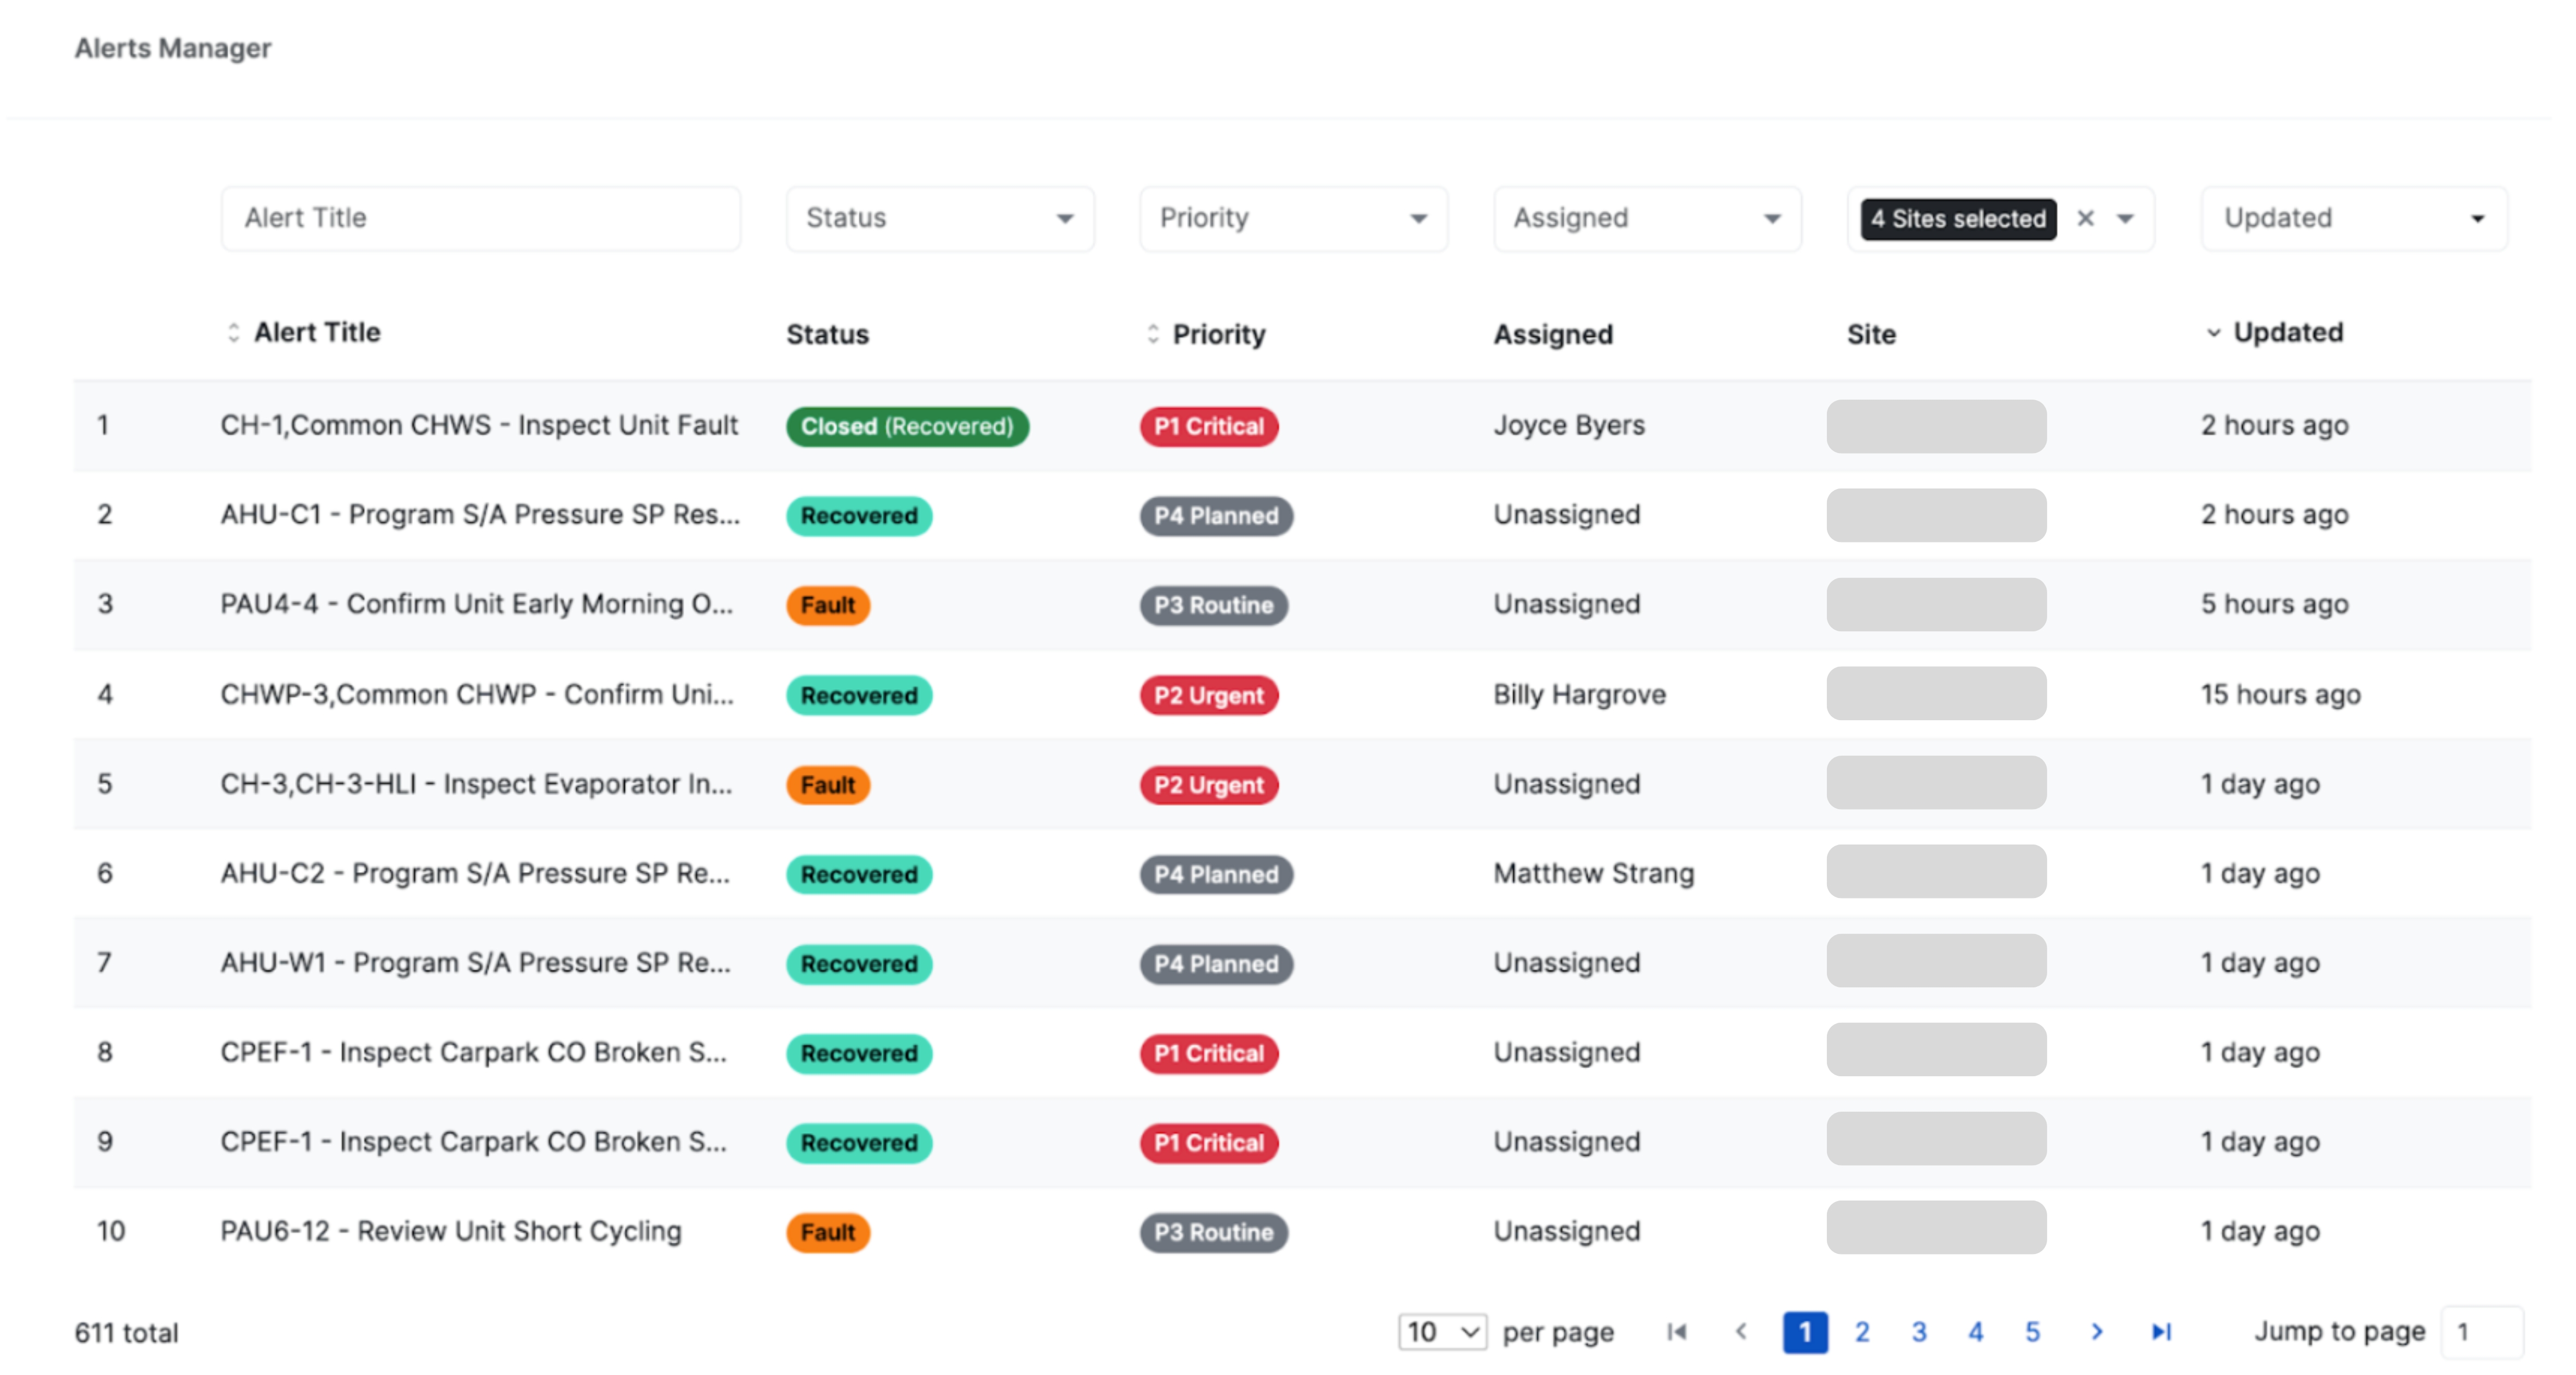Change the 10 per page selector
The width and height of the screenshot is (2576, 1375).
pos(1441,1331)
